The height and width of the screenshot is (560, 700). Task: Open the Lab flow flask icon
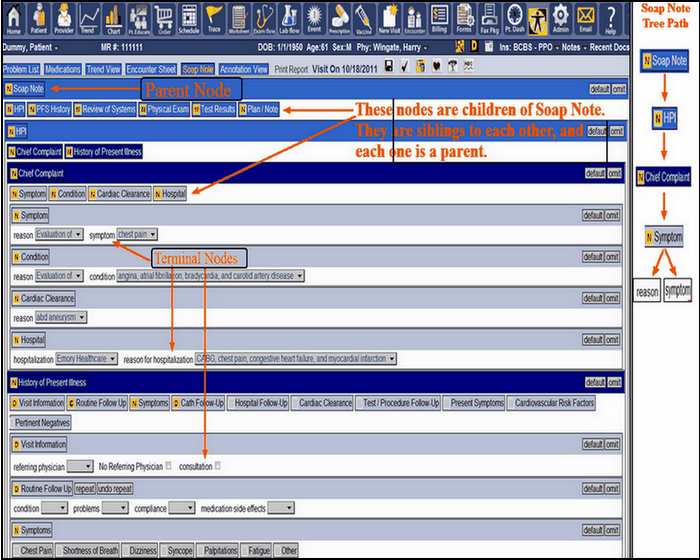tap(289, 18)
